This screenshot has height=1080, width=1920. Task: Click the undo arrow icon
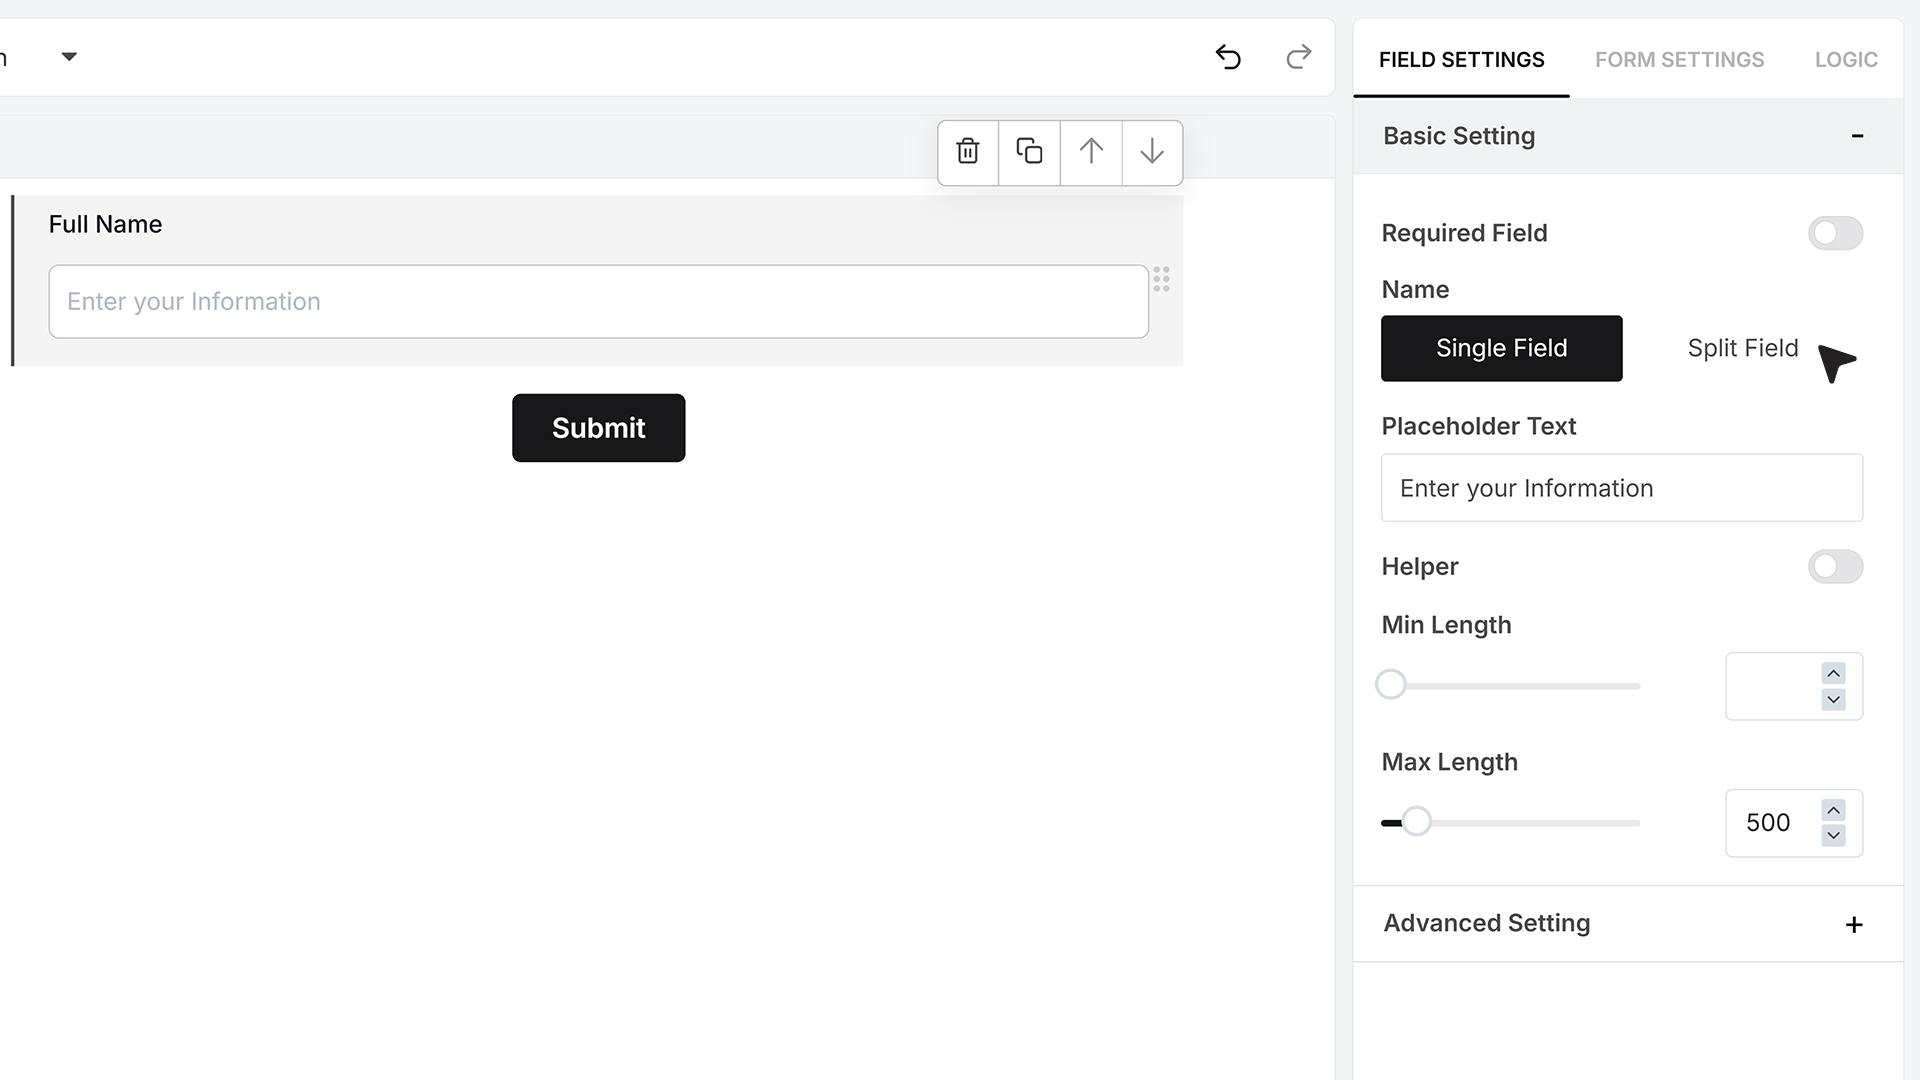(1228, 57)
